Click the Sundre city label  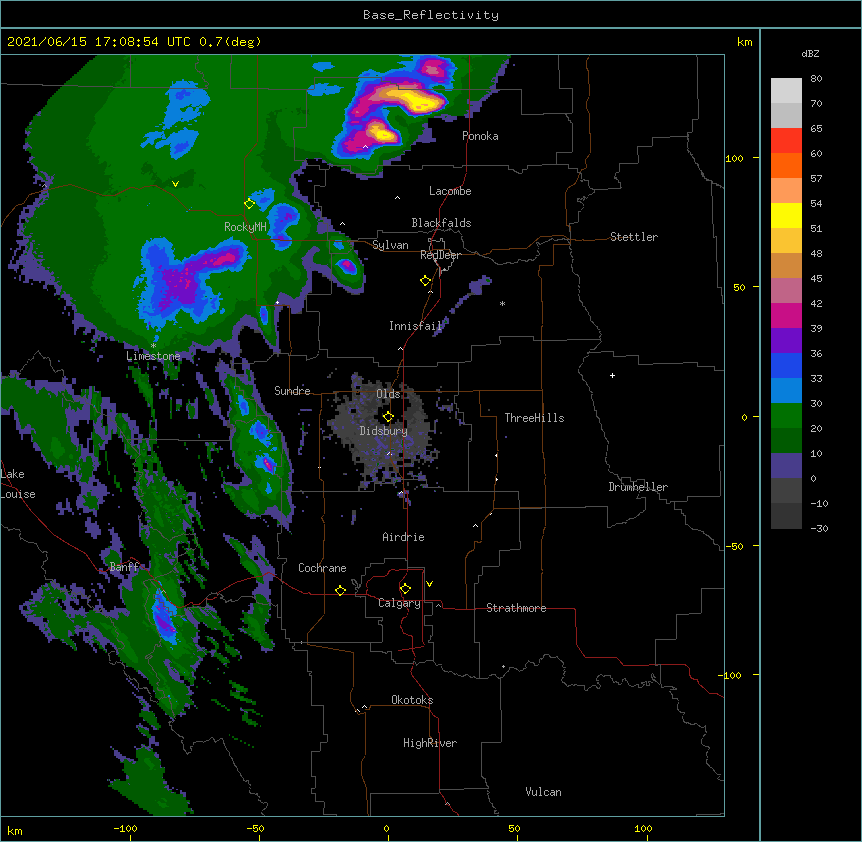point(292,391)
